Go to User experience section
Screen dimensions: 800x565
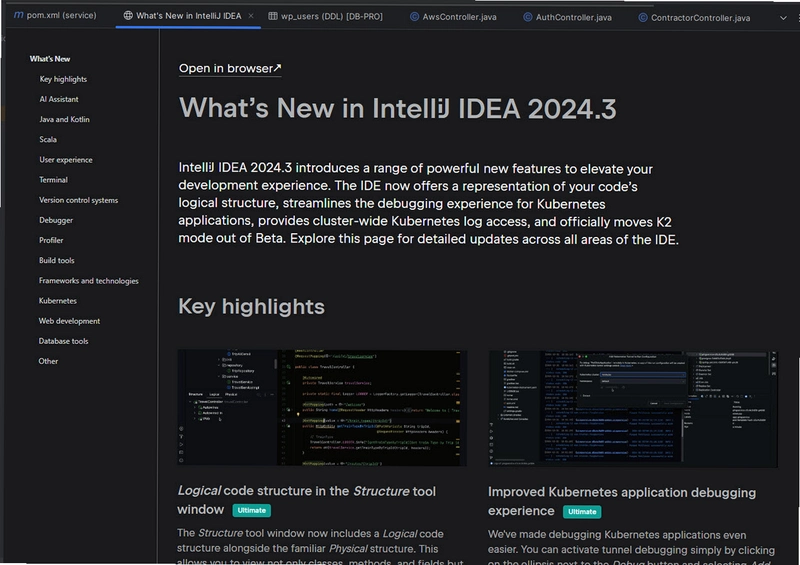pyautogui.click(x=66, y=160)
